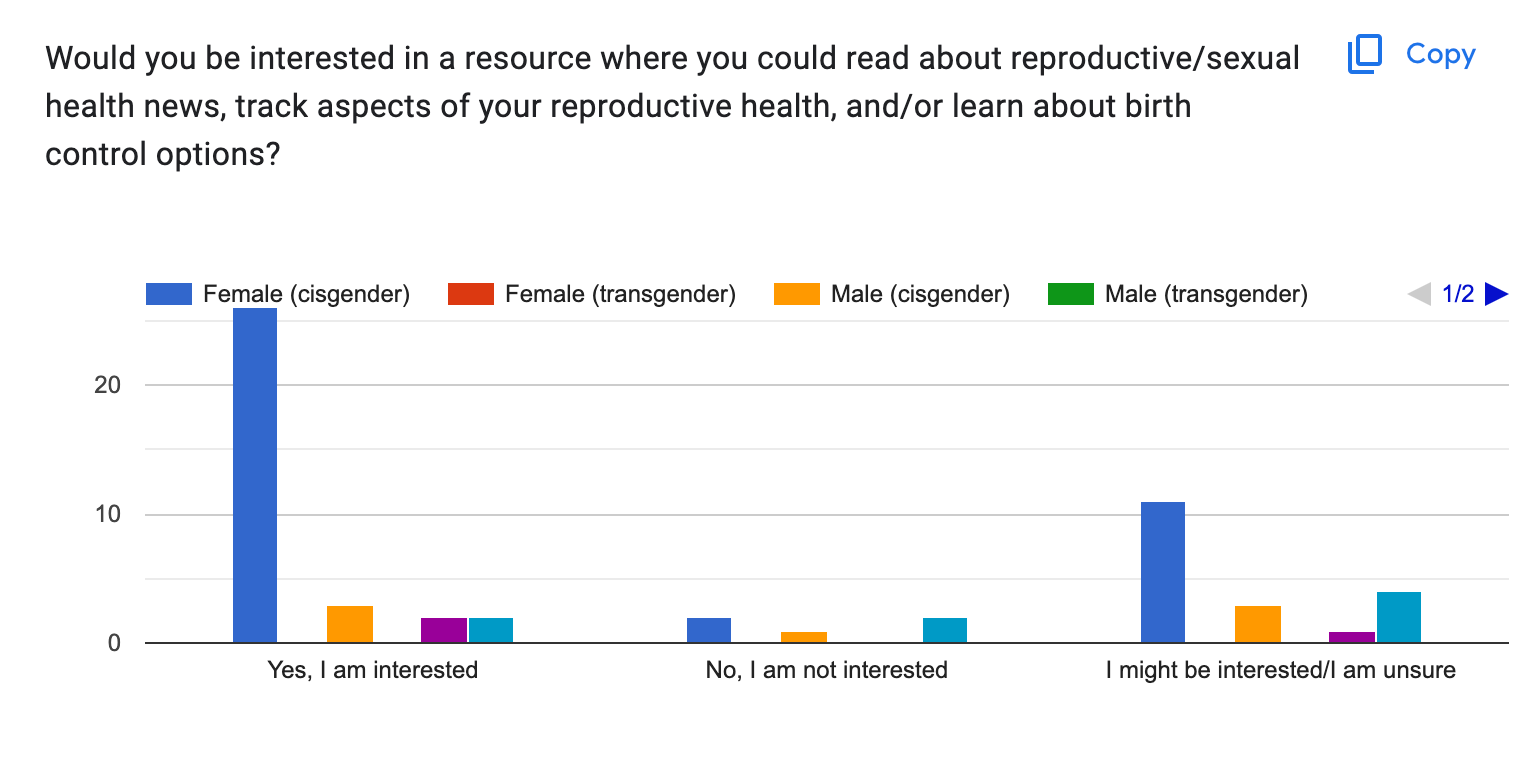Click the Copy text label

(1441, 54)
